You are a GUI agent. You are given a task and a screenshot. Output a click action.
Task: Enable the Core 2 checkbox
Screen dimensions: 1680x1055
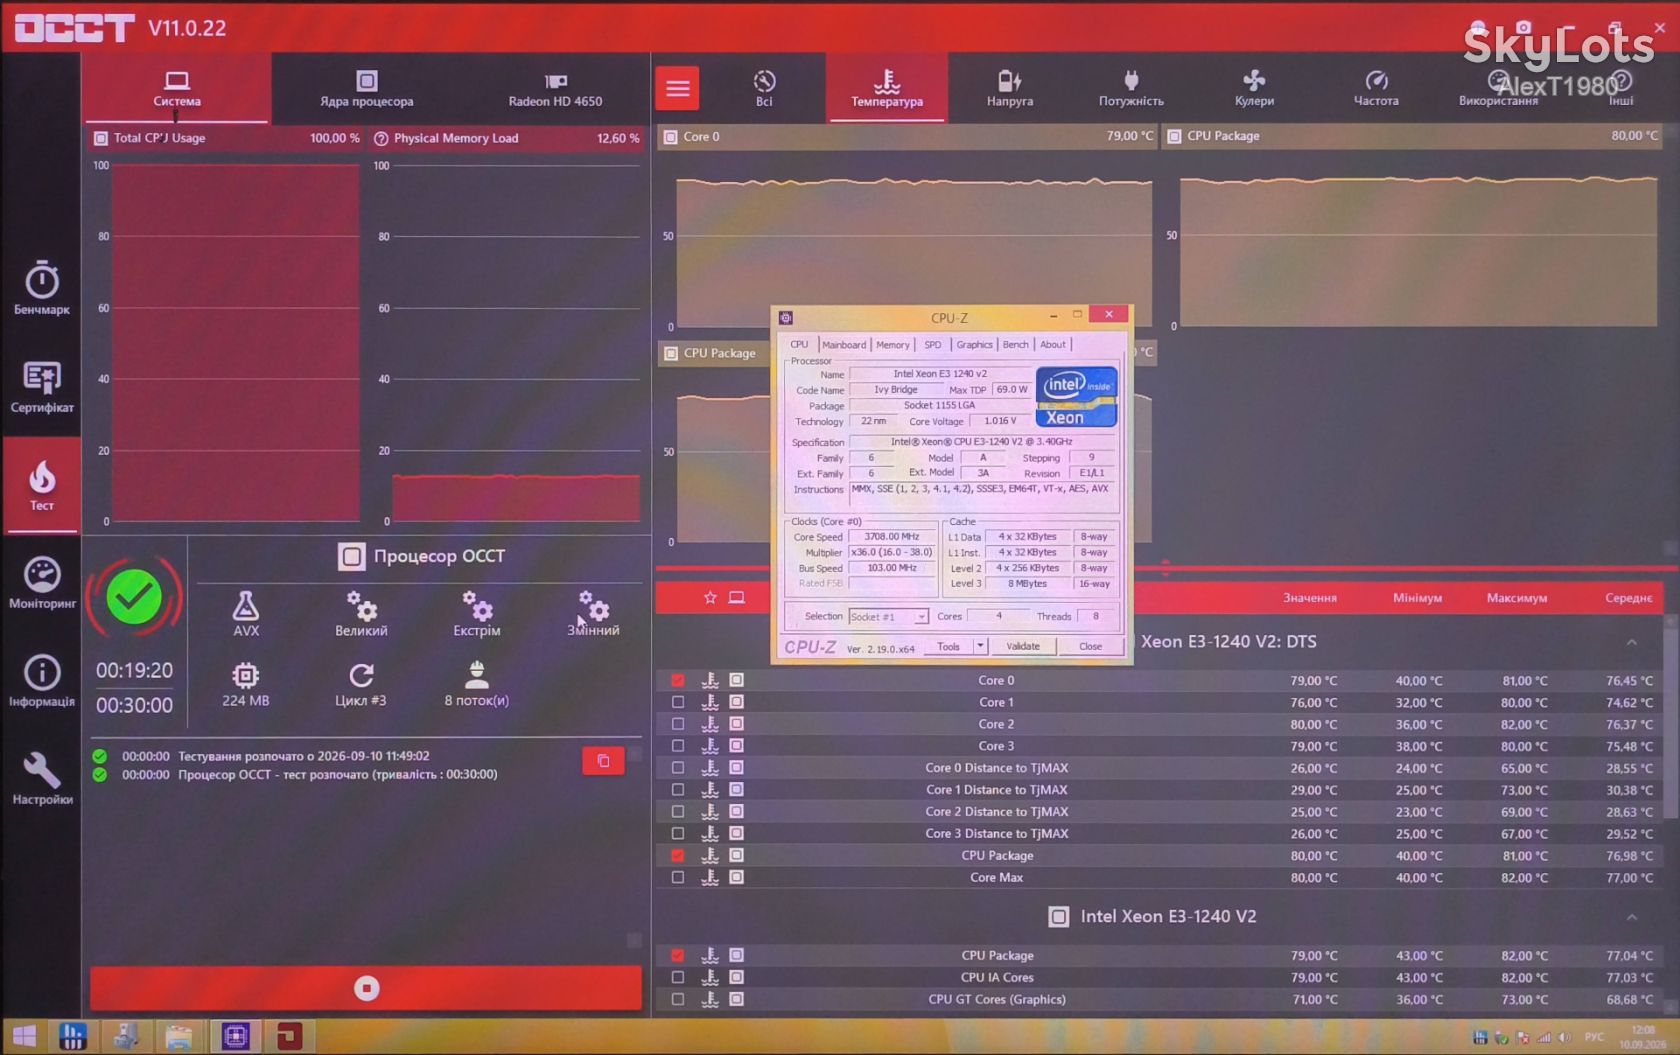pos(678,725)
